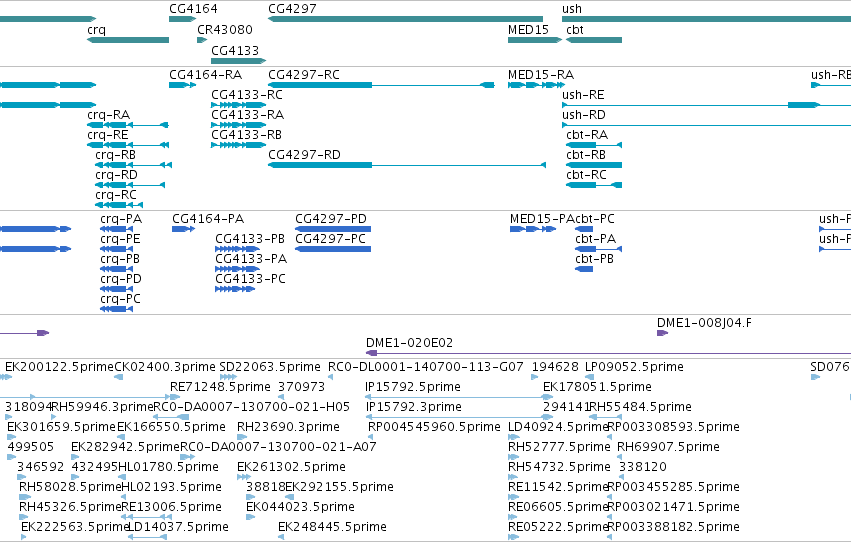Click transcript crq-RB
851x542 pixels.
[115, 155]
